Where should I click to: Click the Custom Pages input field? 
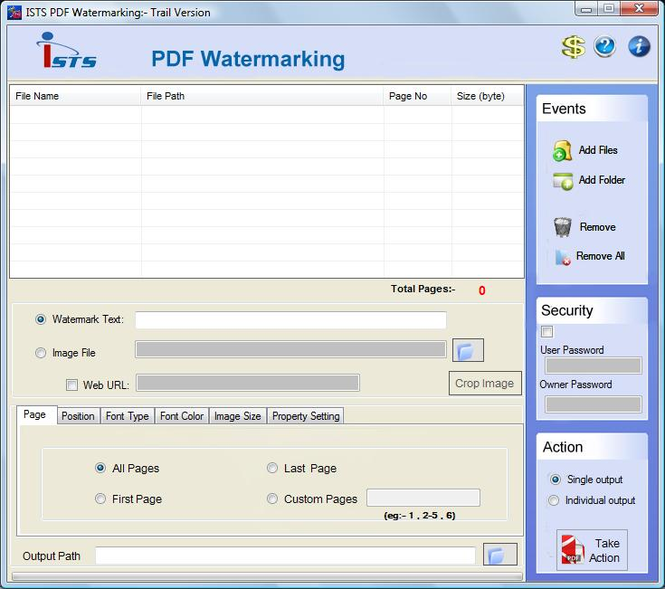pos(423,497)
